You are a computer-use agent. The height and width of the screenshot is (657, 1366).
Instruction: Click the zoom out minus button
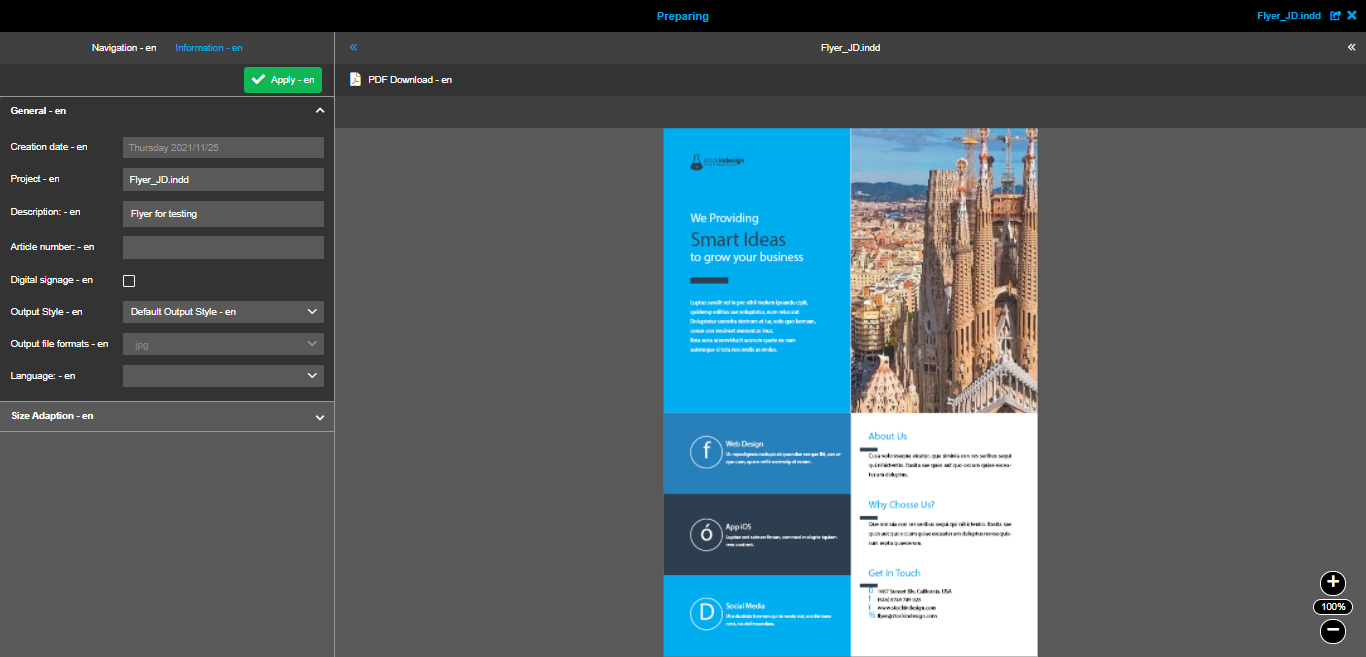click(1332, 631)
